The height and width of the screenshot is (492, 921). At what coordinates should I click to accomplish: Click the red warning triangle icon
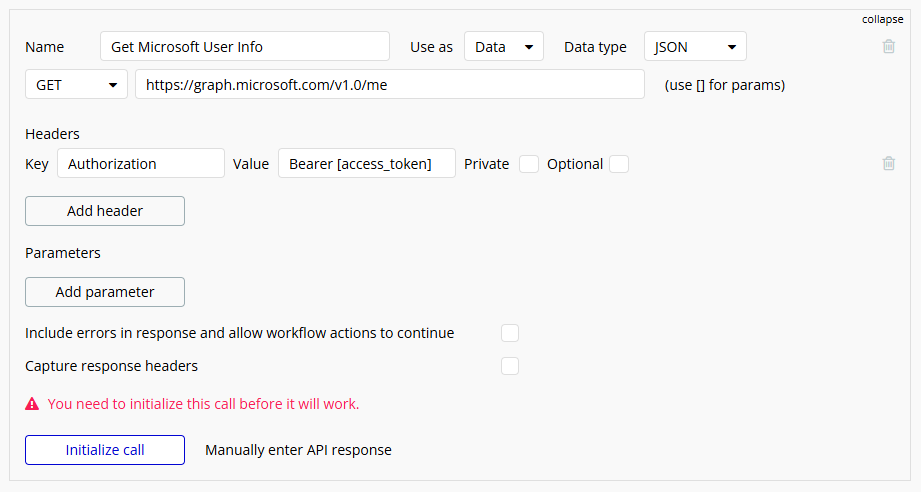point(32,404)
